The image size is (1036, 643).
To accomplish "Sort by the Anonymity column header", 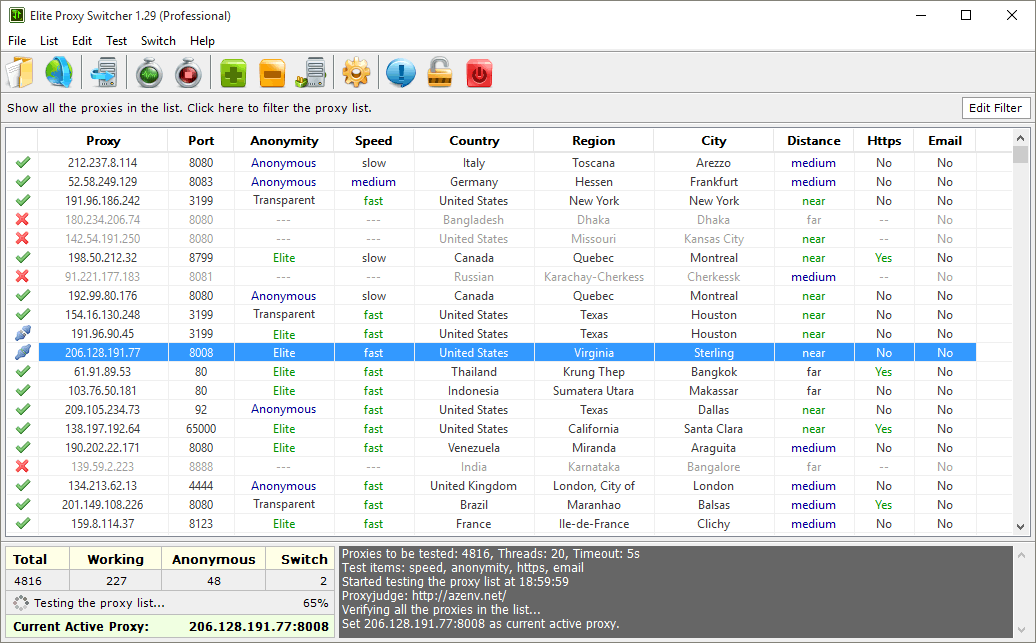I will 283,140.
